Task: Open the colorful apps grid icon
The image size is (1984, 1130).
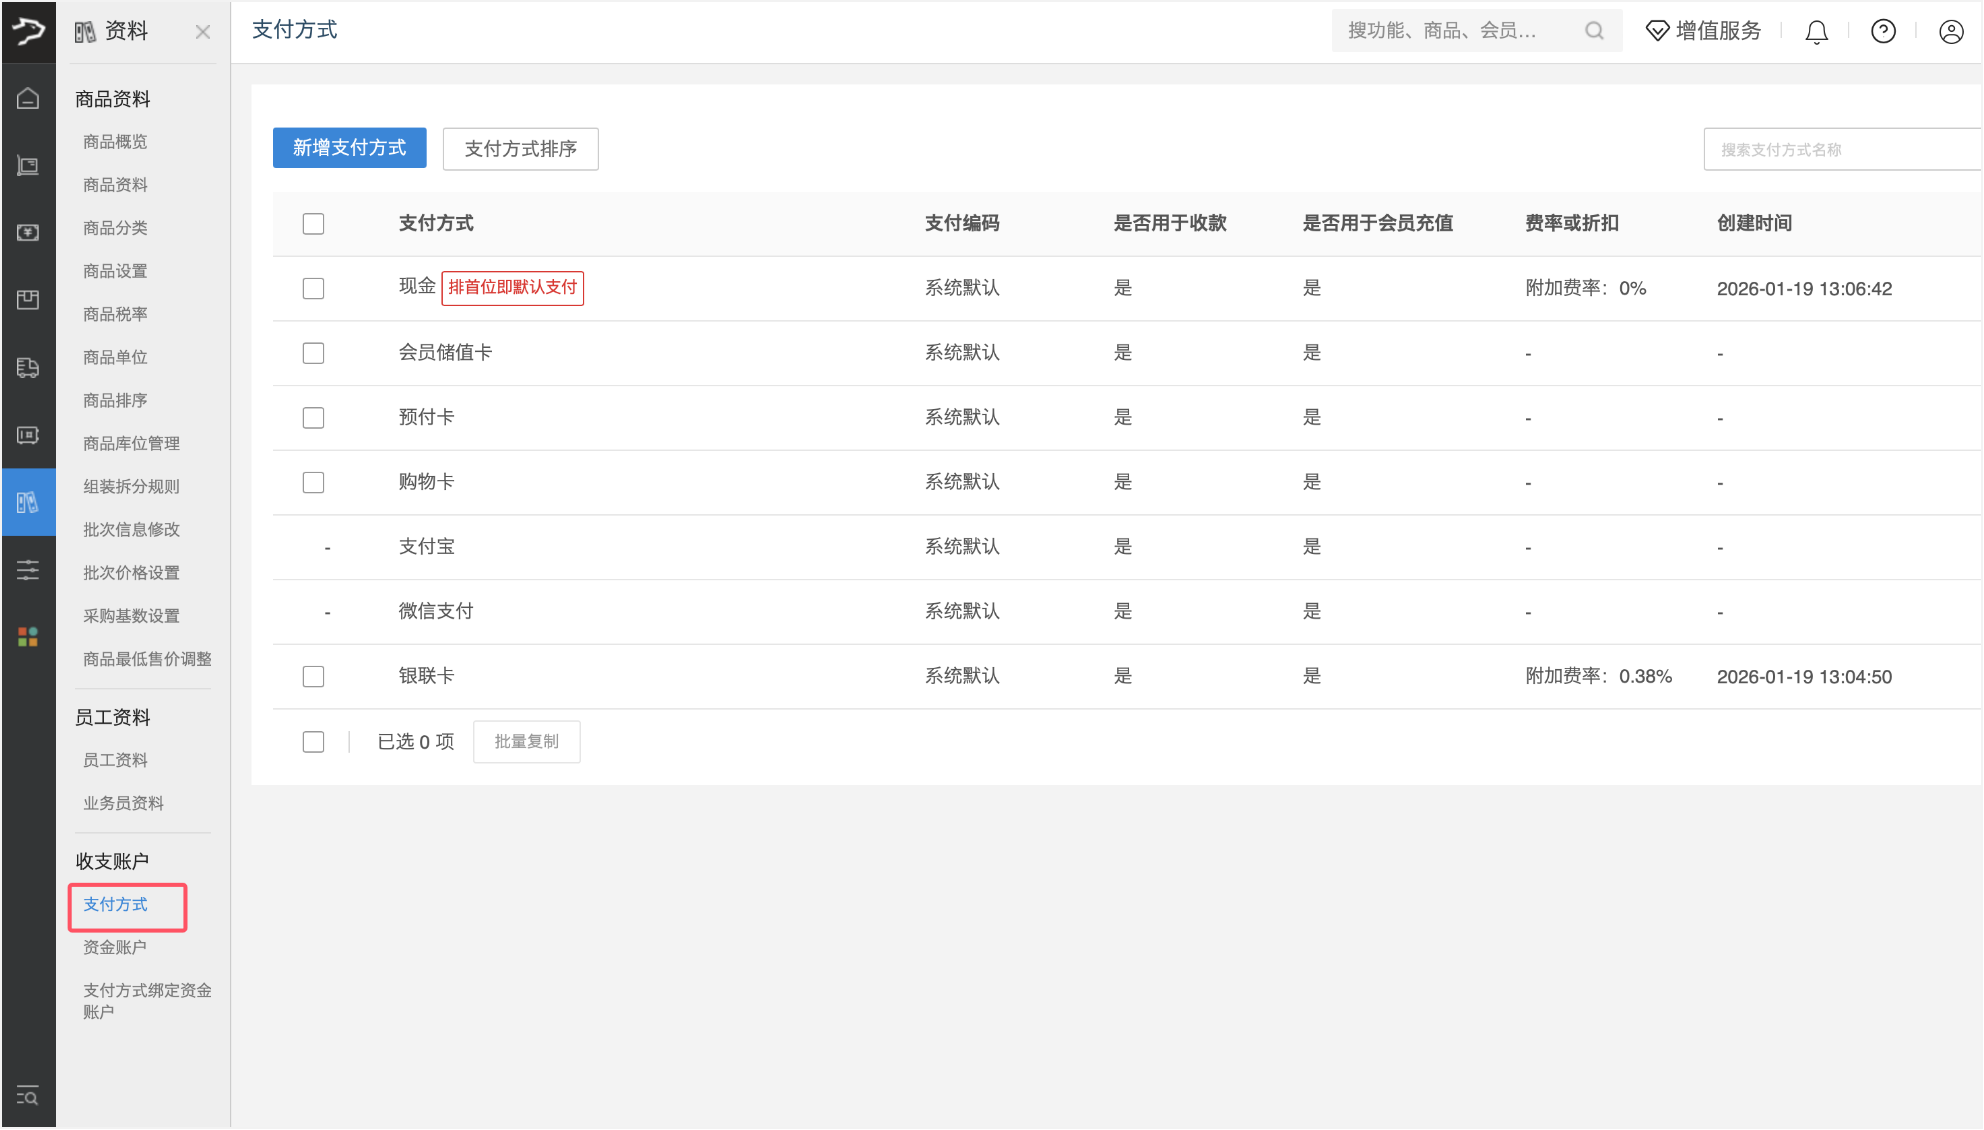Action: 28,637
